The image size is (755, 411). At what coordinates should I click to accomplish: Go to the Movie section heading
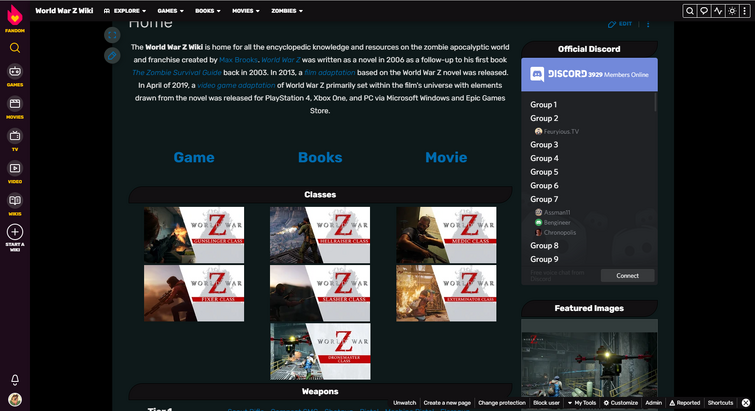[446, 157]
